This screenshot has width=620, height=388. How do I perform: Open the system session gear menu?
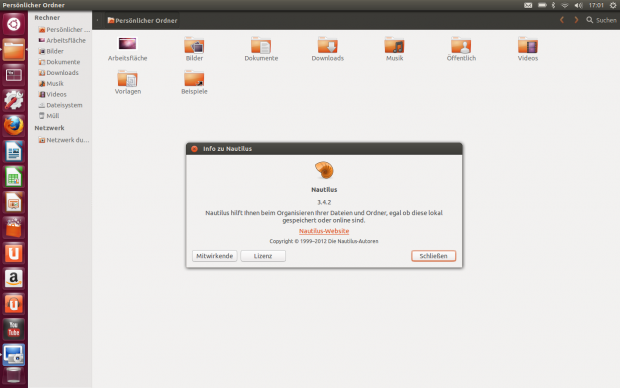coord(613,5)
